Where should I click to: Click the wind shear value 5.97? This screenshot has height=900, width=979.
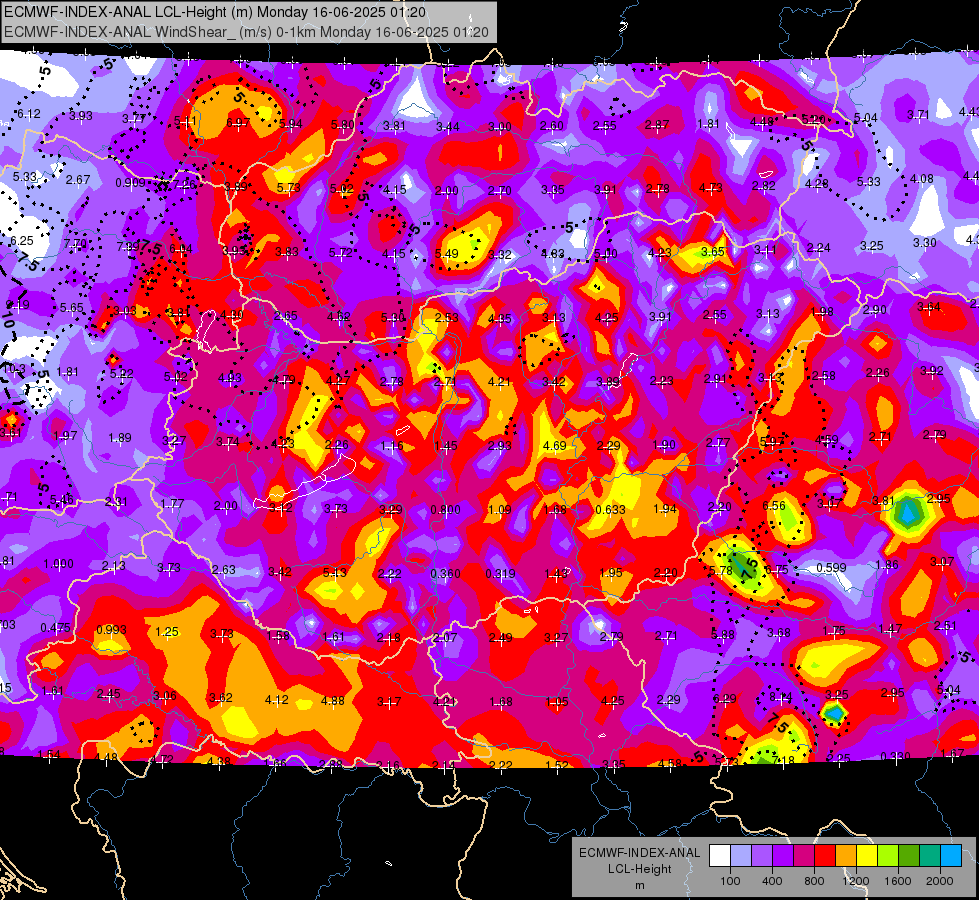(772, 442)
